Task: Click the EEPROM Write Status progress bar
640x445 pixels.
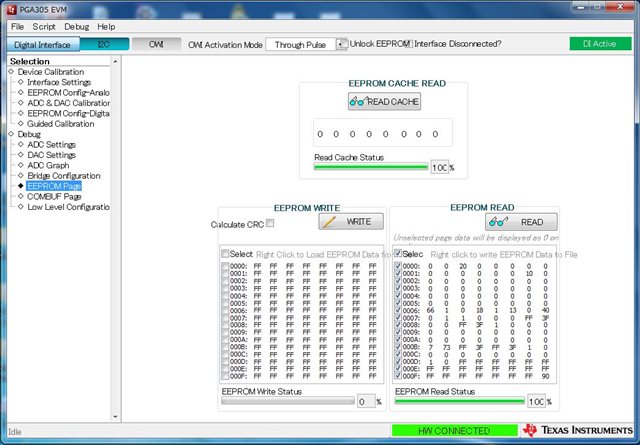Action: [x=288, y=401]
